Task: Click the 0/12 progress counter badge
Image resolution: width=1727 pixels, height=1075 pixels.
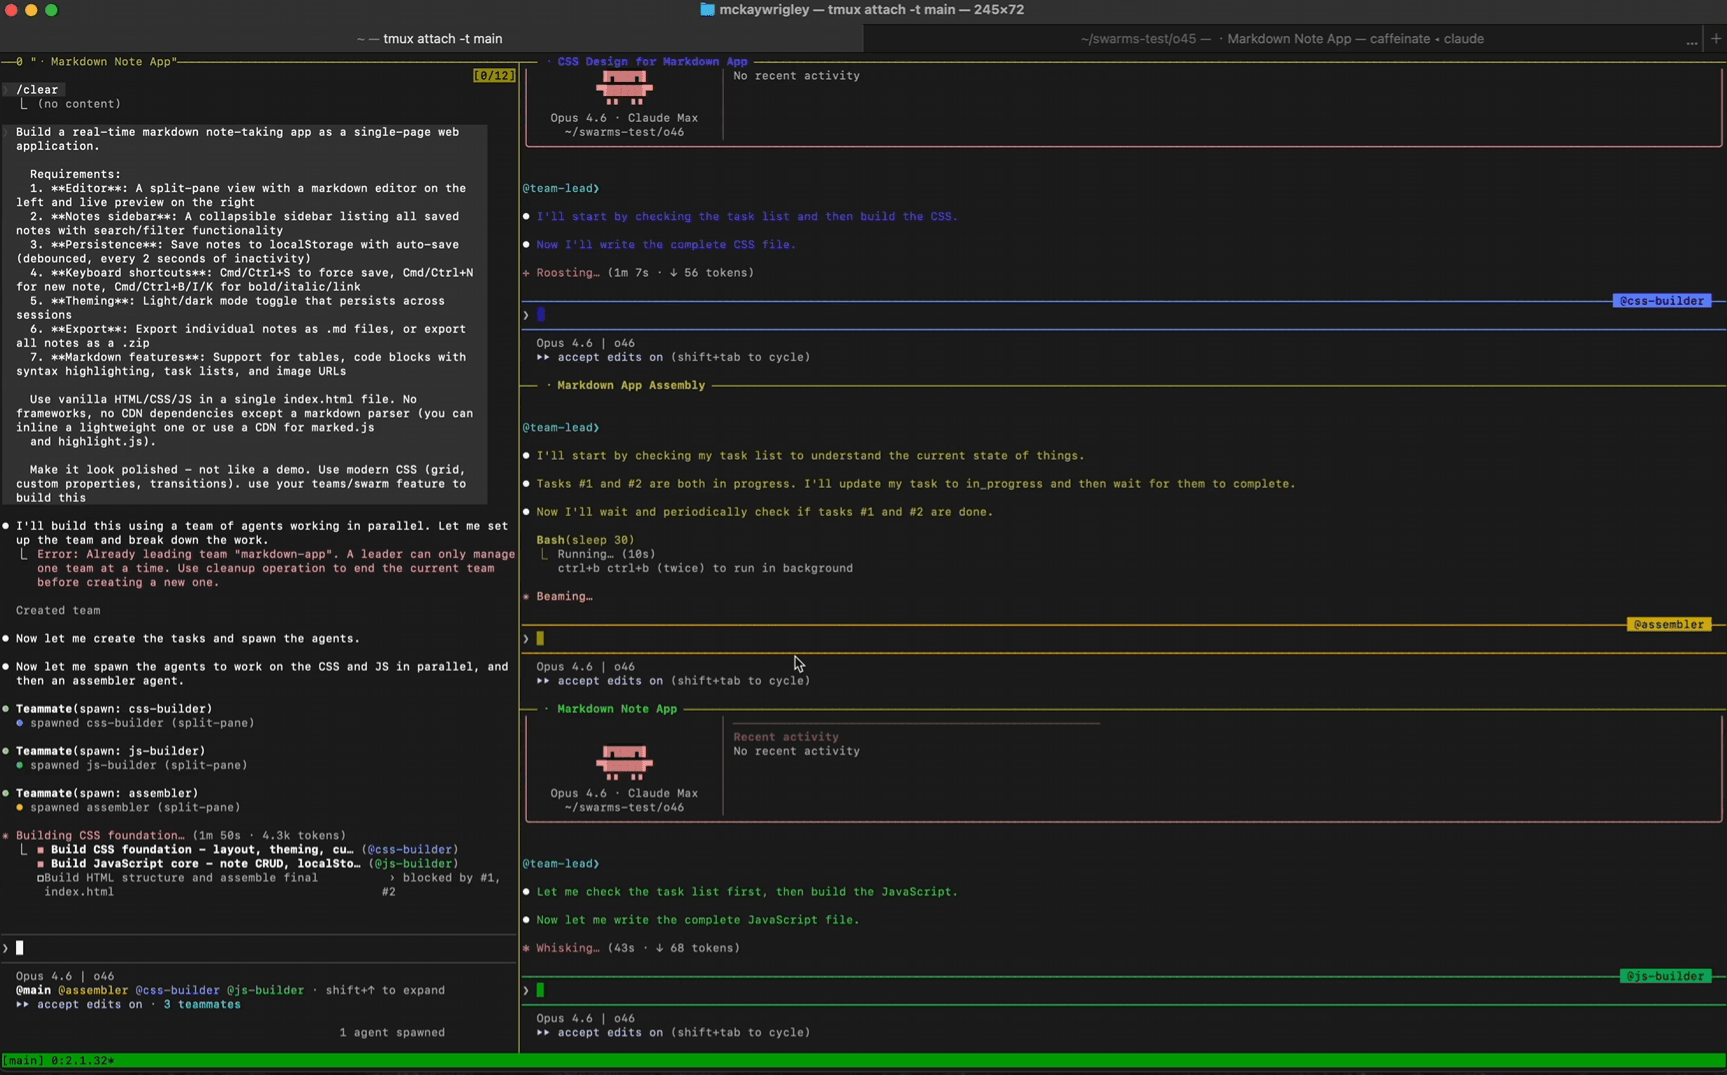Action: (x=493, y=76)
